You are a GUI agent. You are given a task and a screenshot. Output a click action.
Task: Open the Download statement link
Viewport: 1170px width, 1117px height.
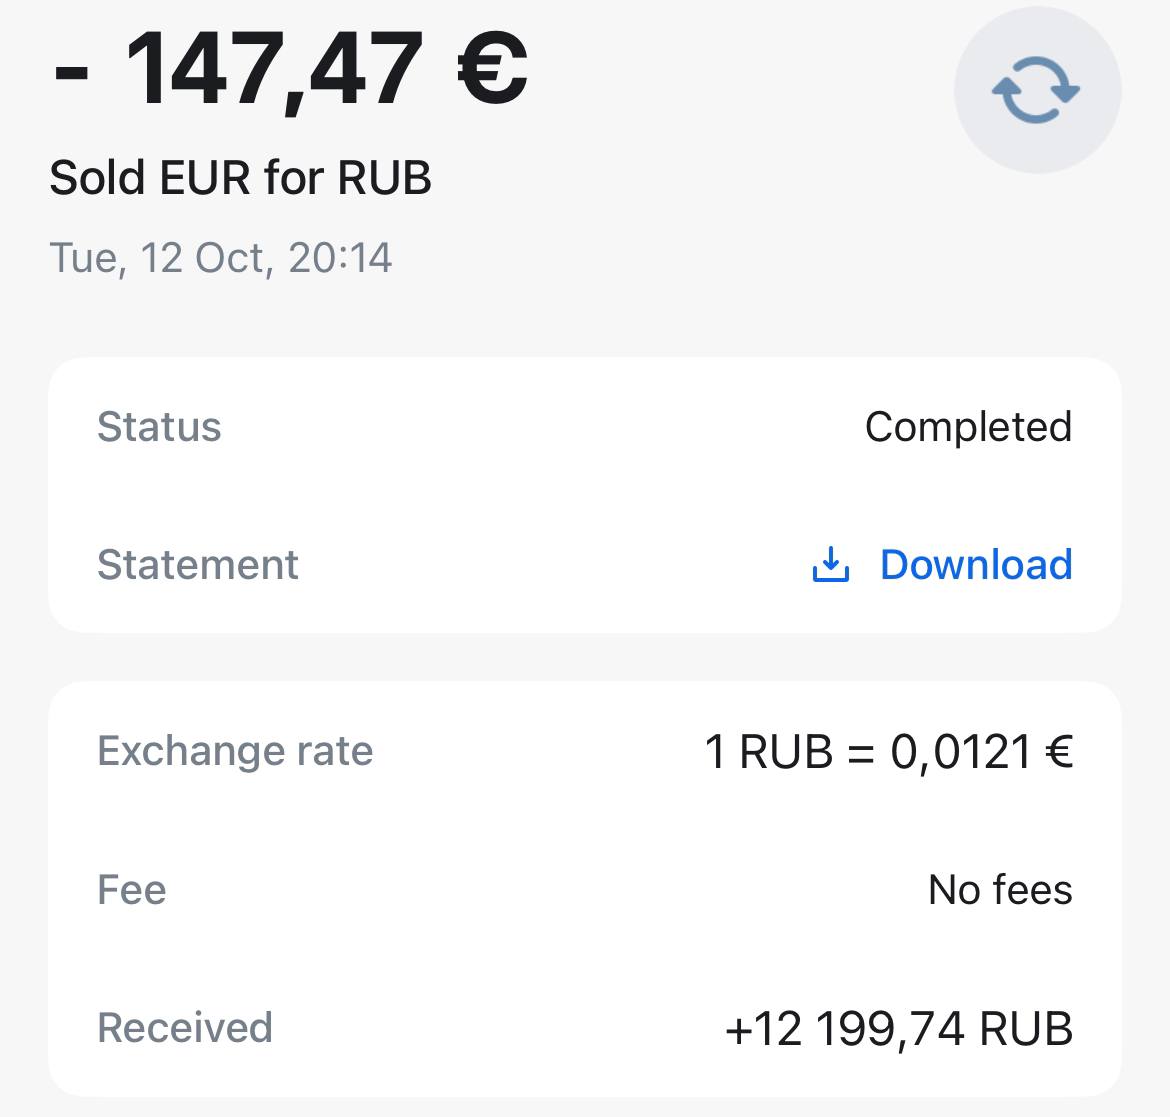point(976,564)
